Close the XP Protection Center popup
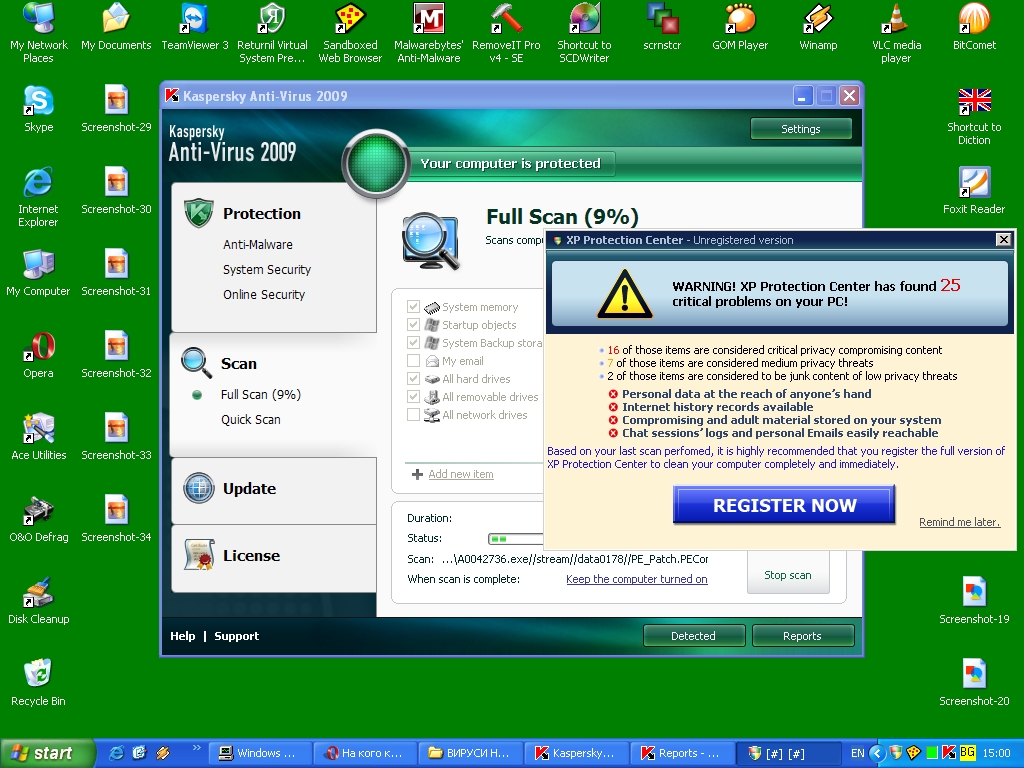The height and width of the screenshot is (768, 1024). [1004, 240]
